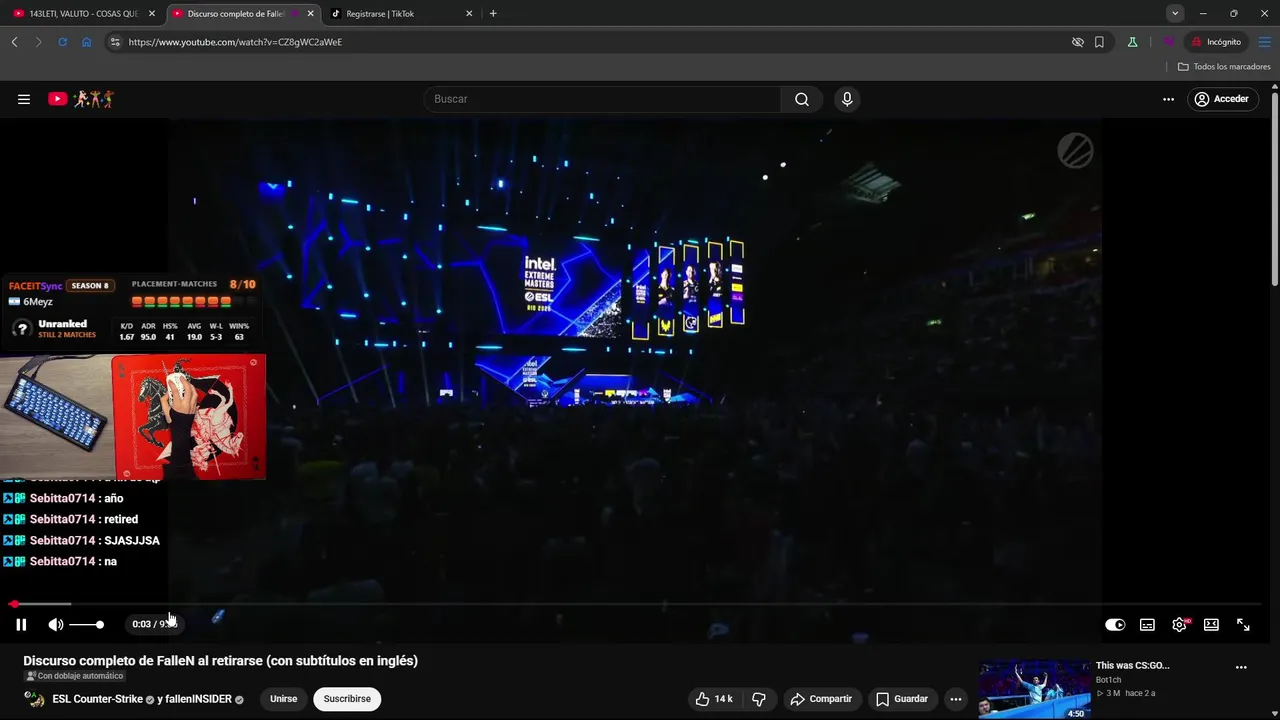Close the '143LETI, VALUTO' tab

click(x=152, y=14)
